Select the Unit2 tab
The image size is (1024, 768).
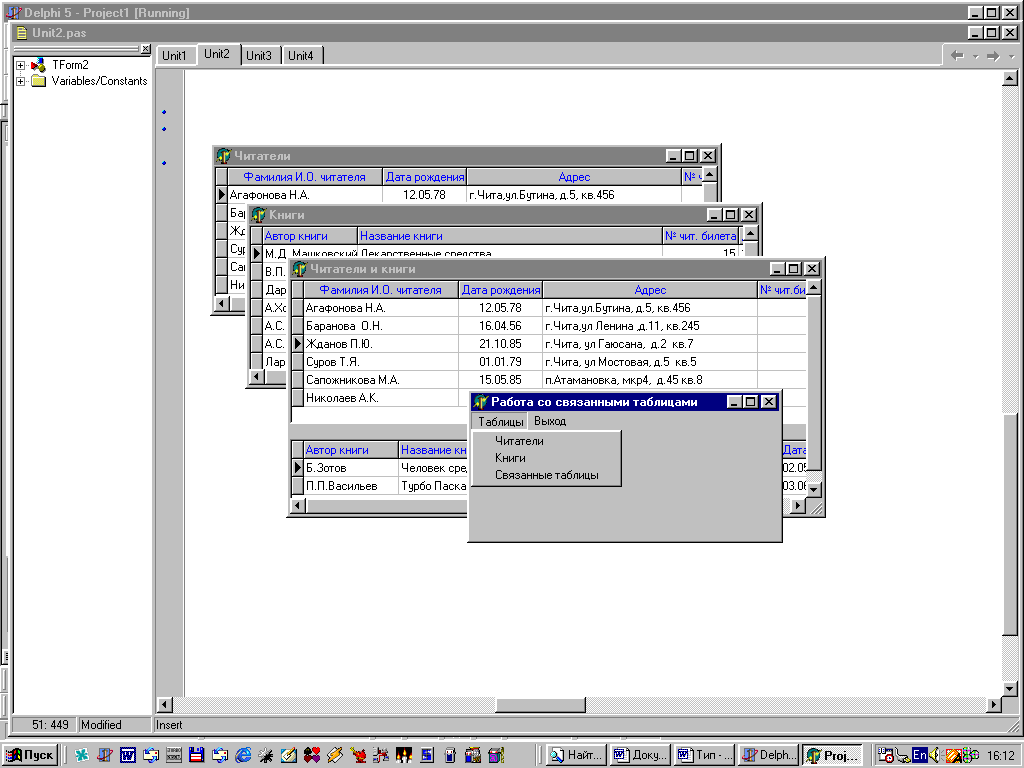(217, 54)
